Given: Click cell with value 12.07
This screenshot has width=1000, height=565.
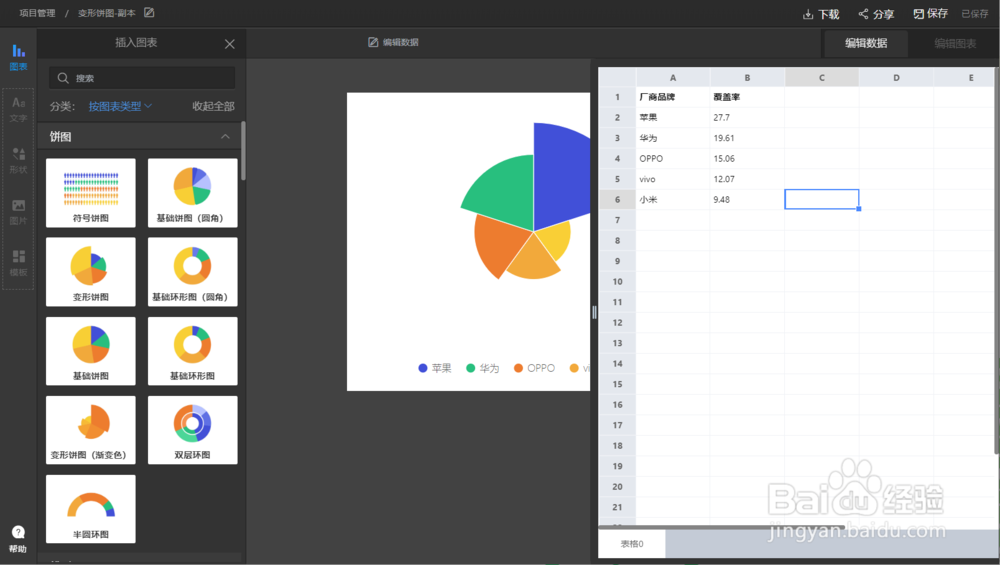Looking at the screenshot, I should coord(747,179).
